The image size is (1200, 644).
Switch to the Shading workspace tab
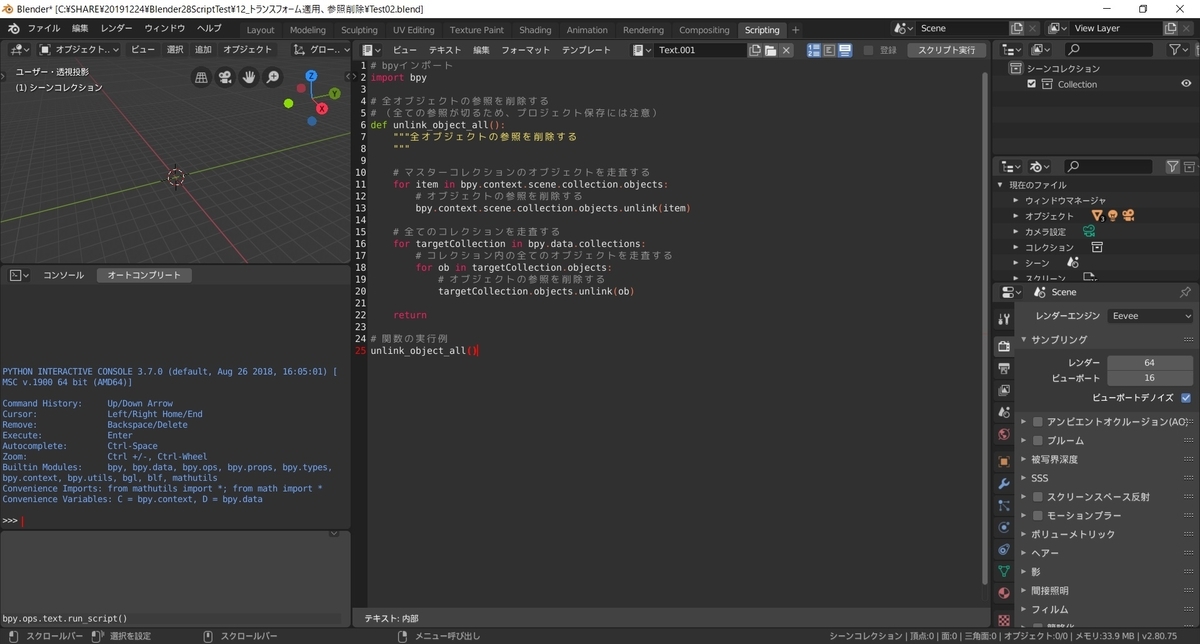[x=535, y=30]
